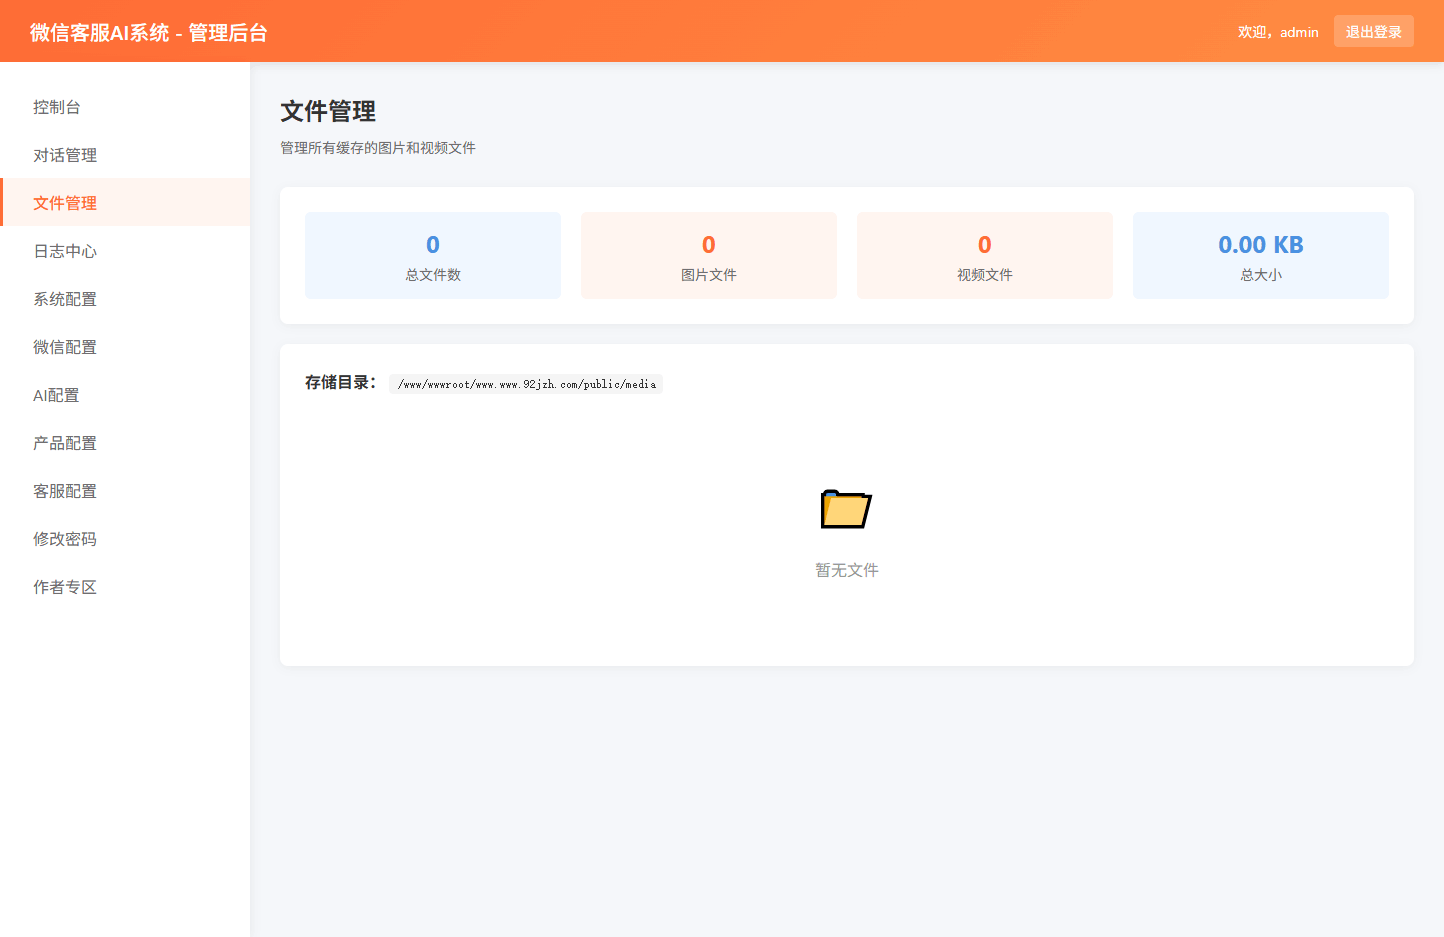
Task: Open 对话管理 in the sidebar
Action: coord(63,155)
